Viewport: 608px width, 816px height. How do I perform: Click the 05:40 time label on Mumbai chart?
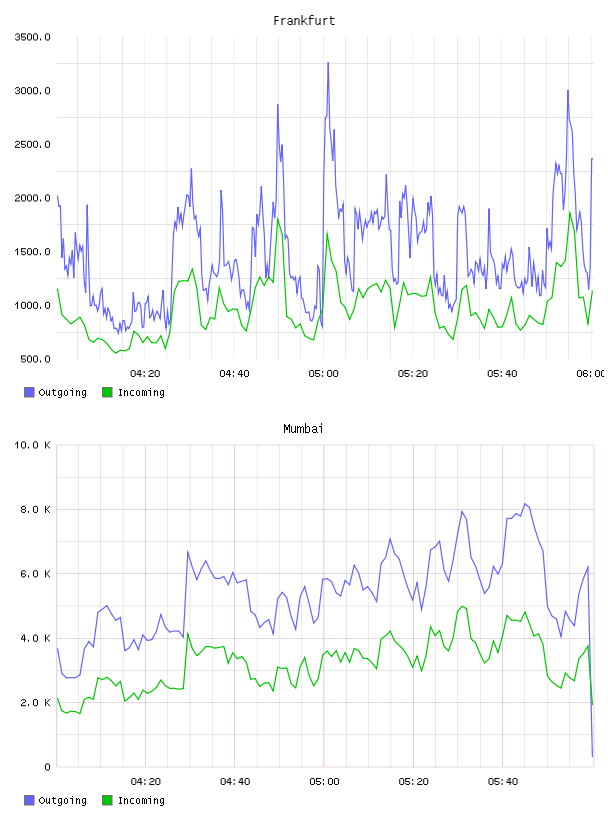503,782
